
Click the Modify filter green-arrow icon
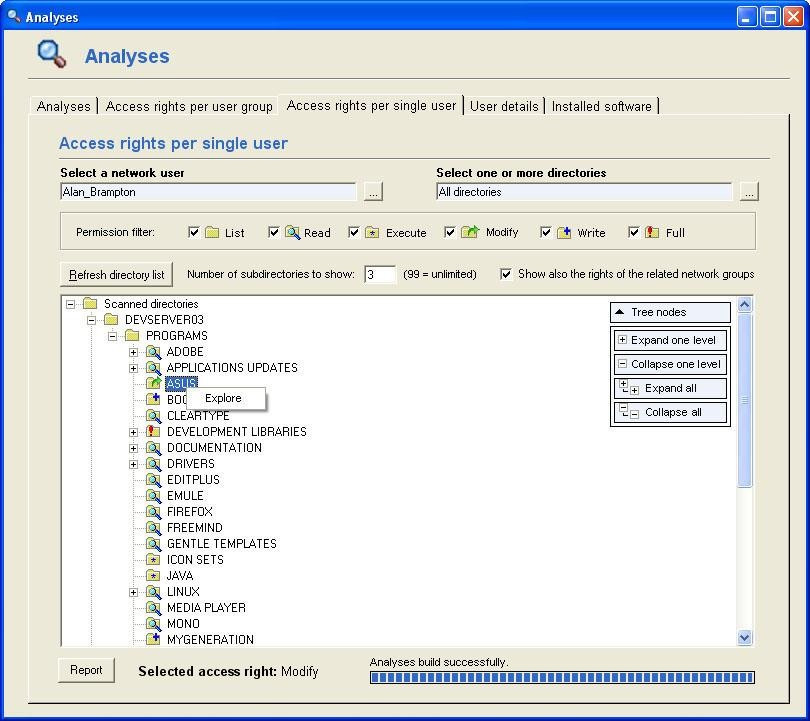(470, 232)
